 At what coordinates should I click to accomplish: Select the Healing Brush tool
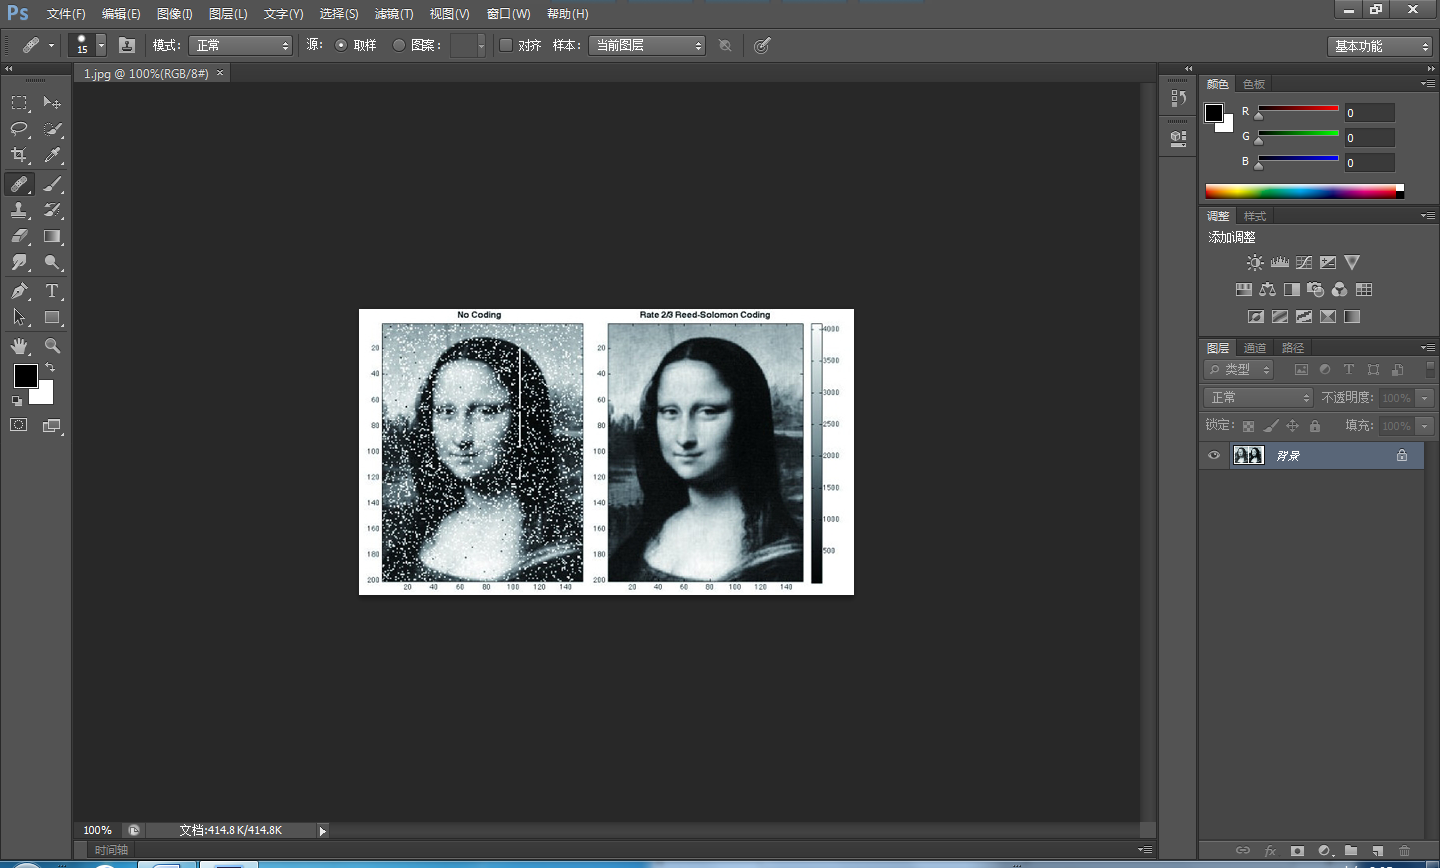[19, 184]
